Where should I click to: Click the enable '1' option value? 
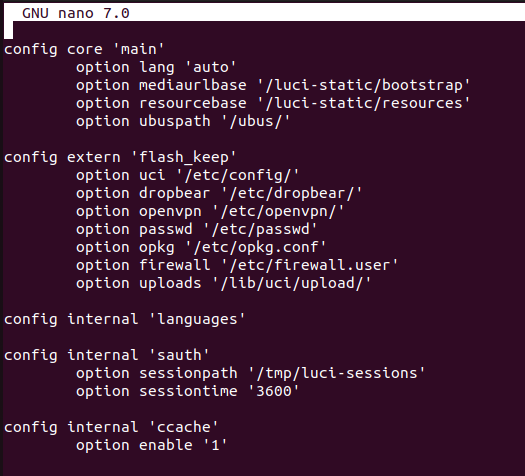pos(215,446)
